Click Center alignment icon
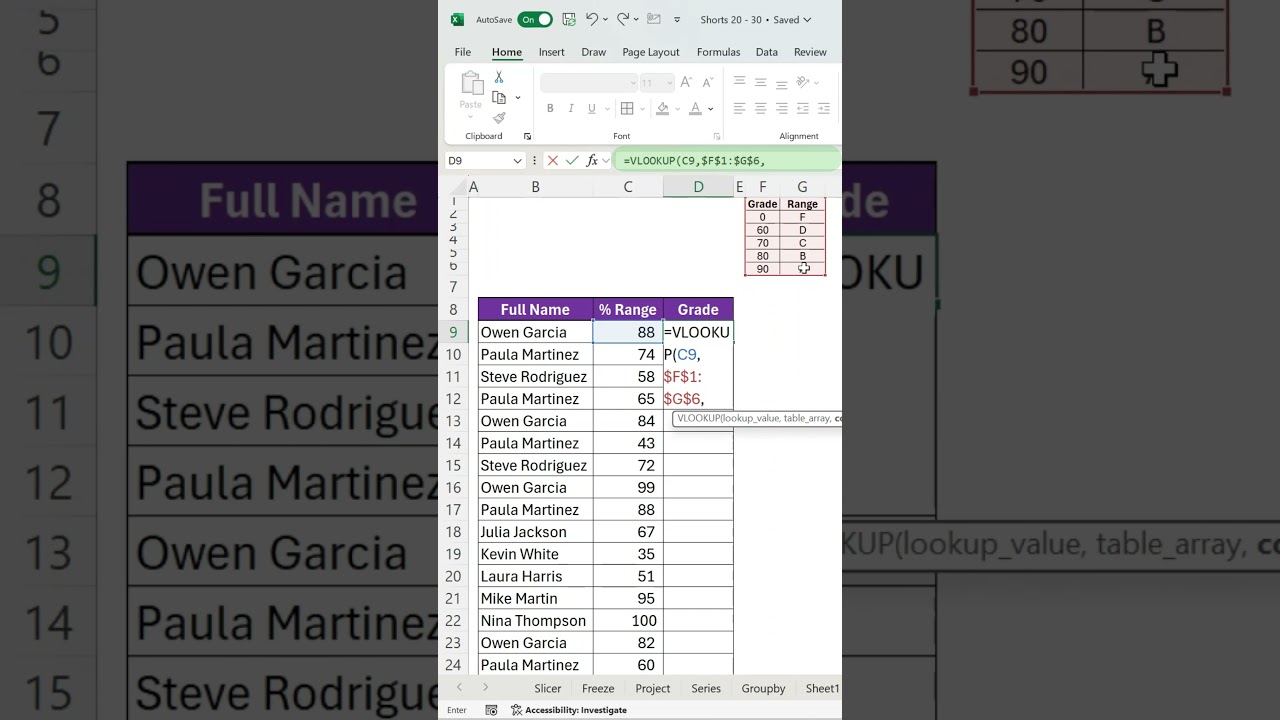Viewport: 1280px width, 720px height. pyautogui.click(x=761, y=108)
